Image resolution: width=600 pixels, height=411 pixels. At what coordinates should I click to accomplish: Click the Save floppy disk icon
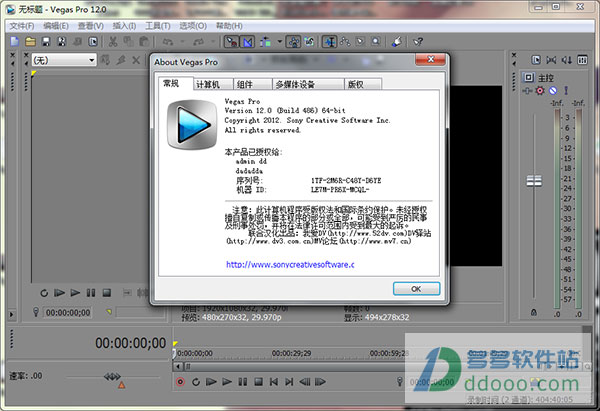46,41
